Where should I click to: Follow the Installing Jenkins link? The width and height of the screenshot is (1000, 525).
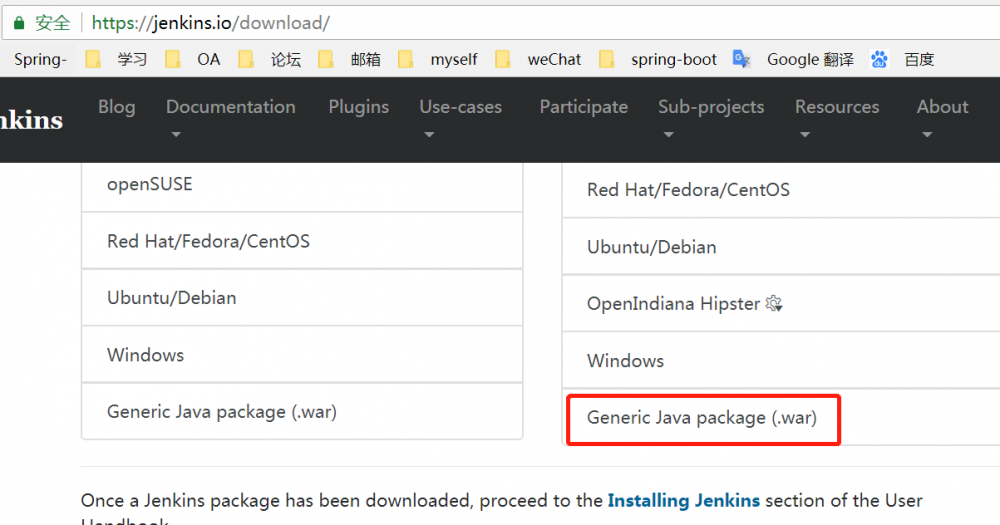tap(683, 500)
